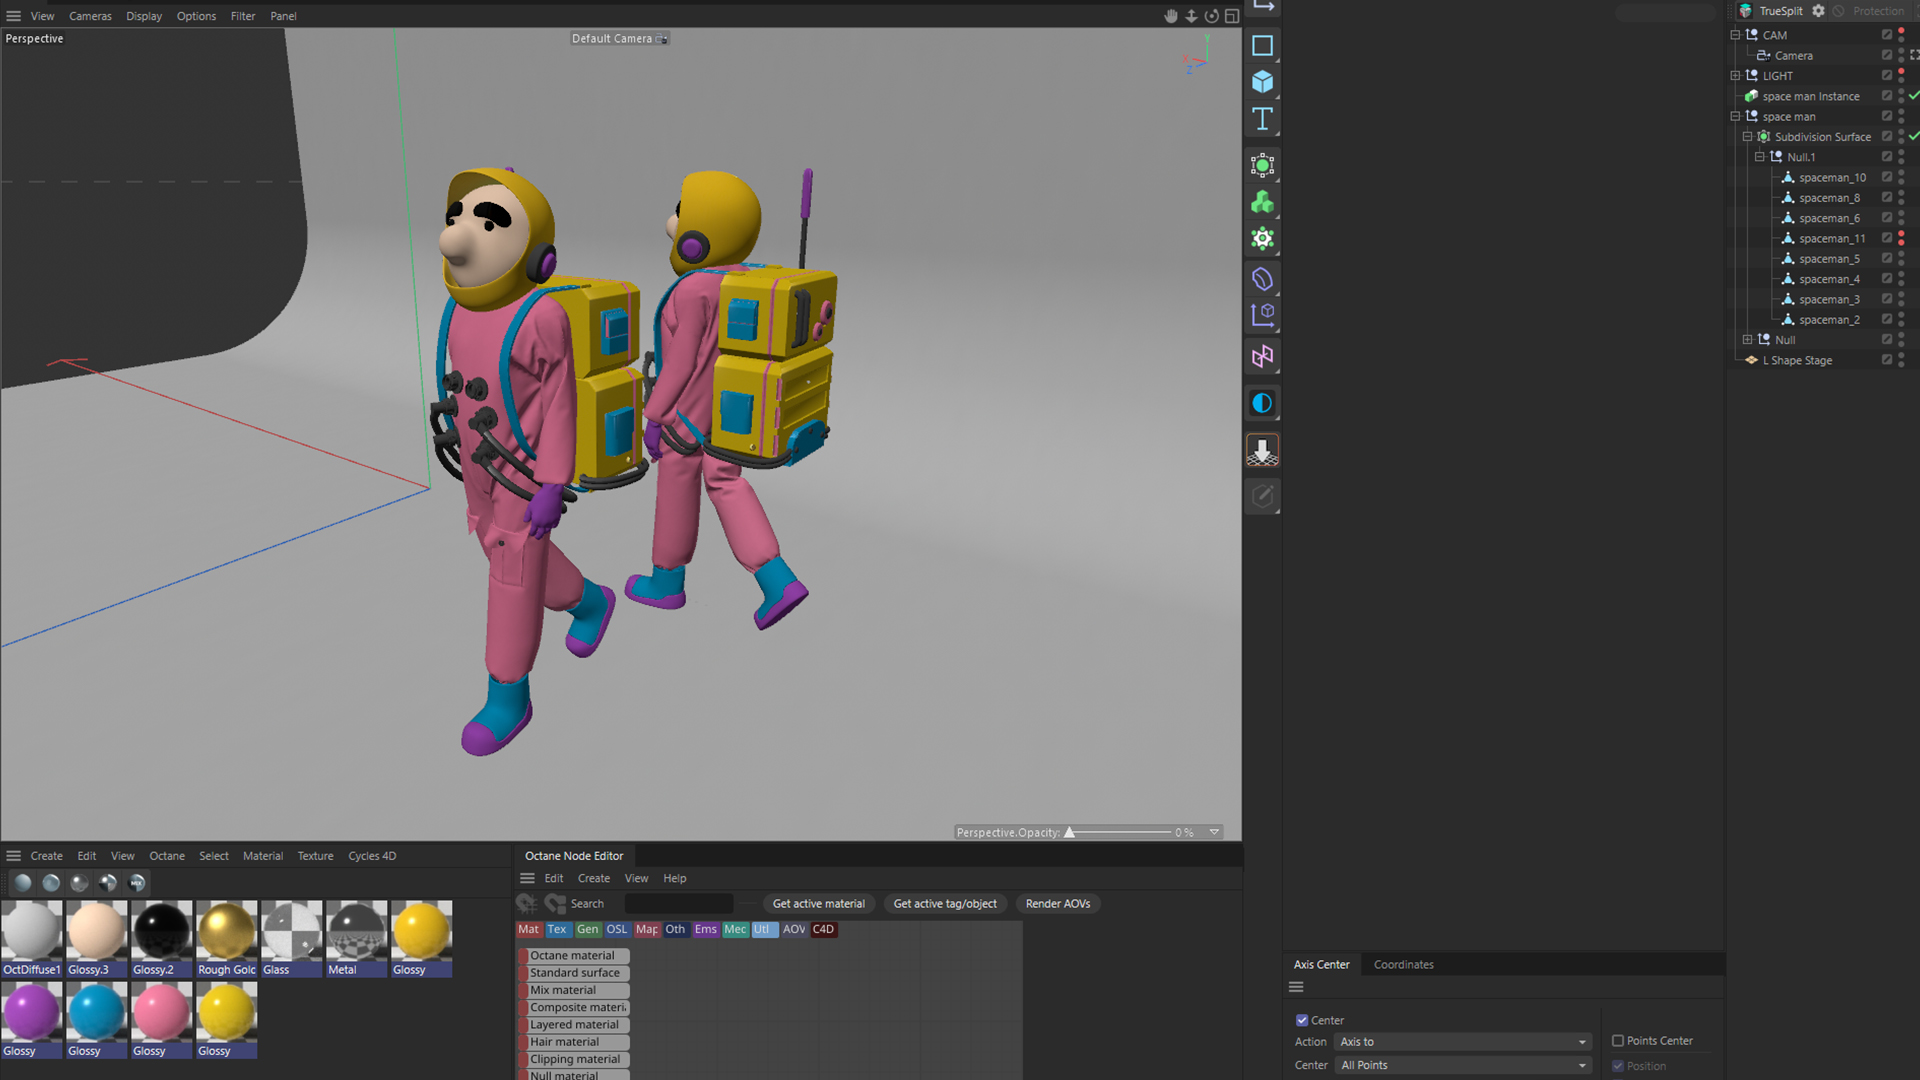Select the Rectangle spline tool
This screenshot has height=1080, width=1920.
[x=1262, y=46]
